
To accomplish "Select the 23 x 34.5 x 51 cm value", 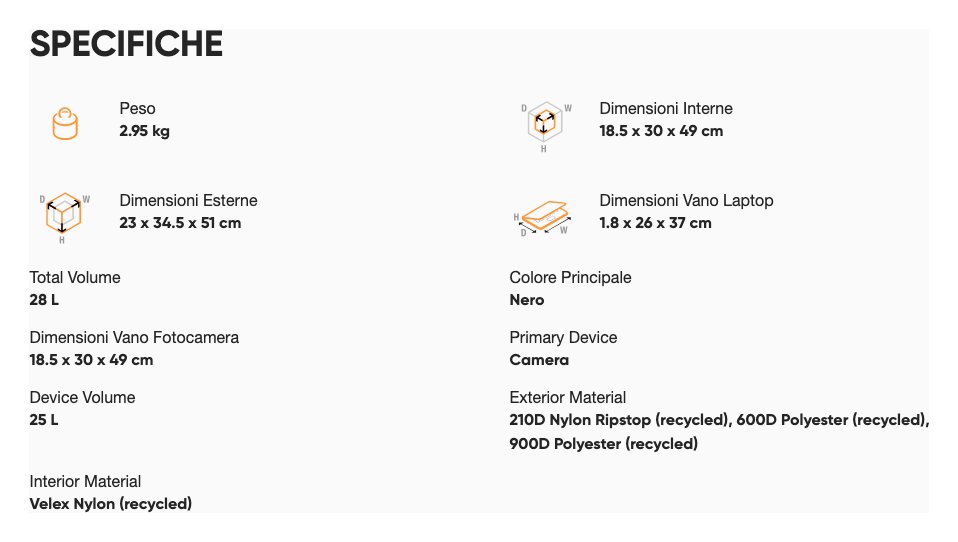I will coord(180,223).
